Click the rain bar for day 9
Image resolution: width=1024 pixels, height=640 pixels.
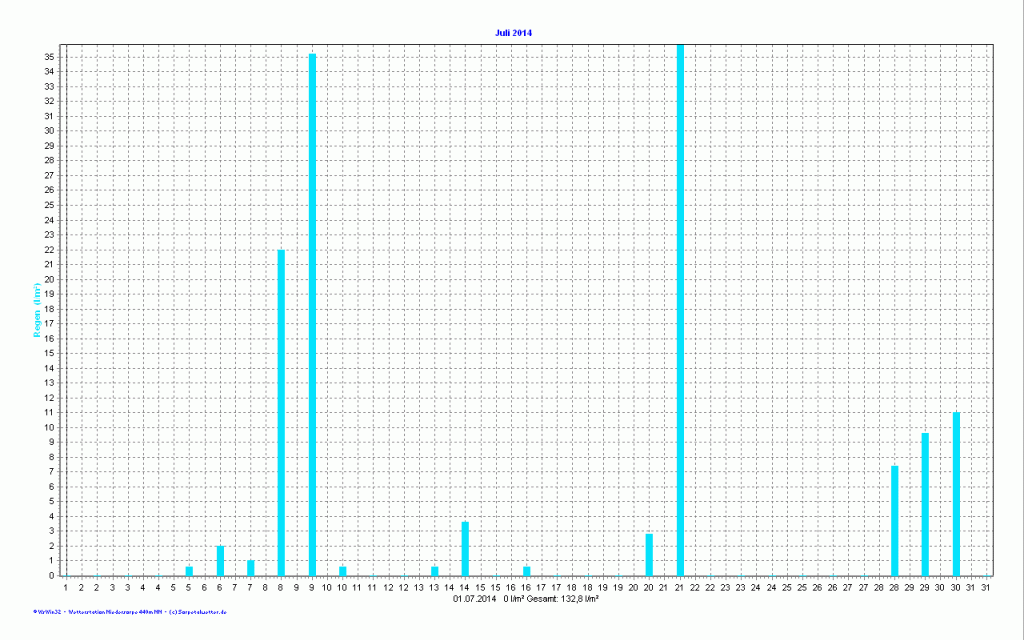[x=312, y=314]
